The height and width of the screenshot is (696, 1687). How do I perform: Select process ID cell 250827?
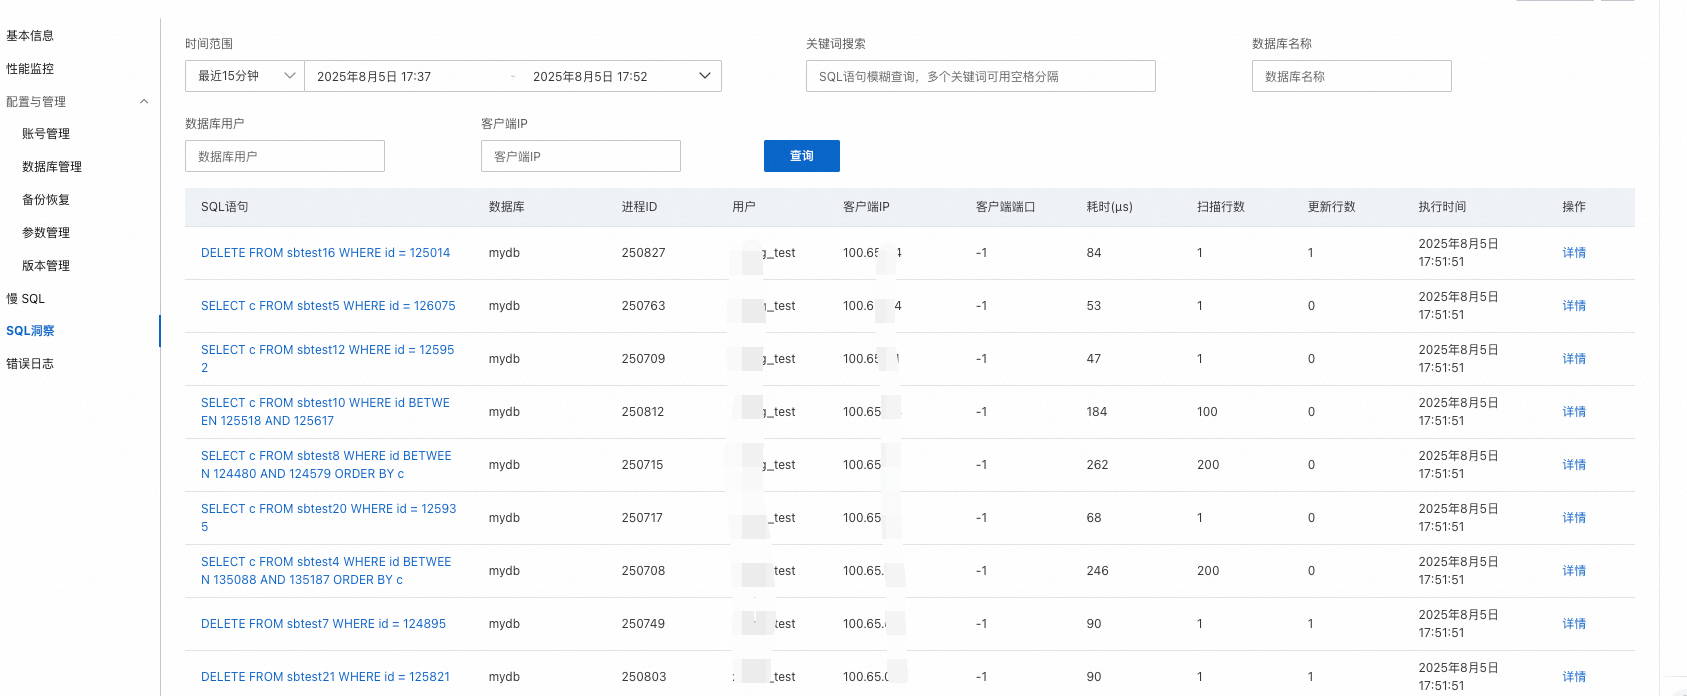point(643,253)
